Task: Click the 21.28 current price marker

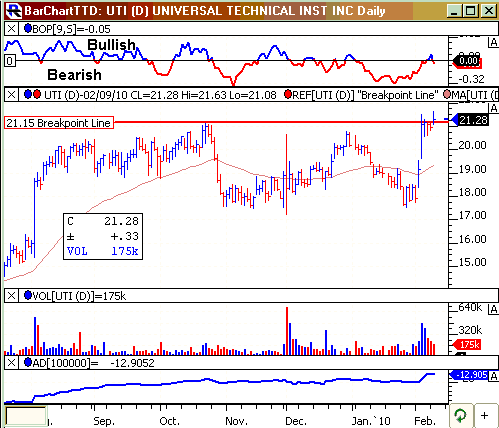Action: pos(470,120)
